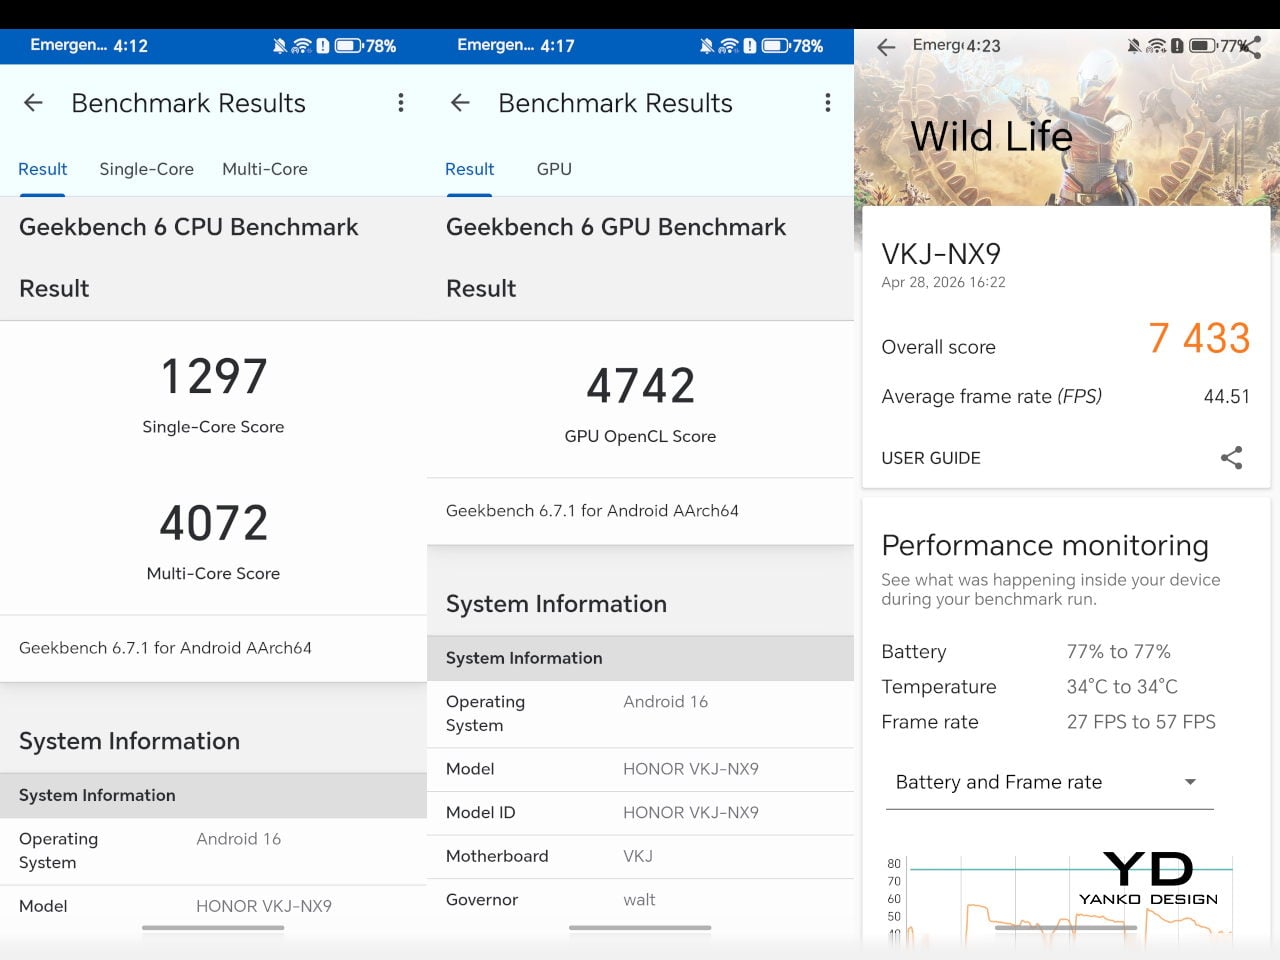
Task: Tap the 4742 GPU OpenCL Score
Action: (x=640, y=386)
